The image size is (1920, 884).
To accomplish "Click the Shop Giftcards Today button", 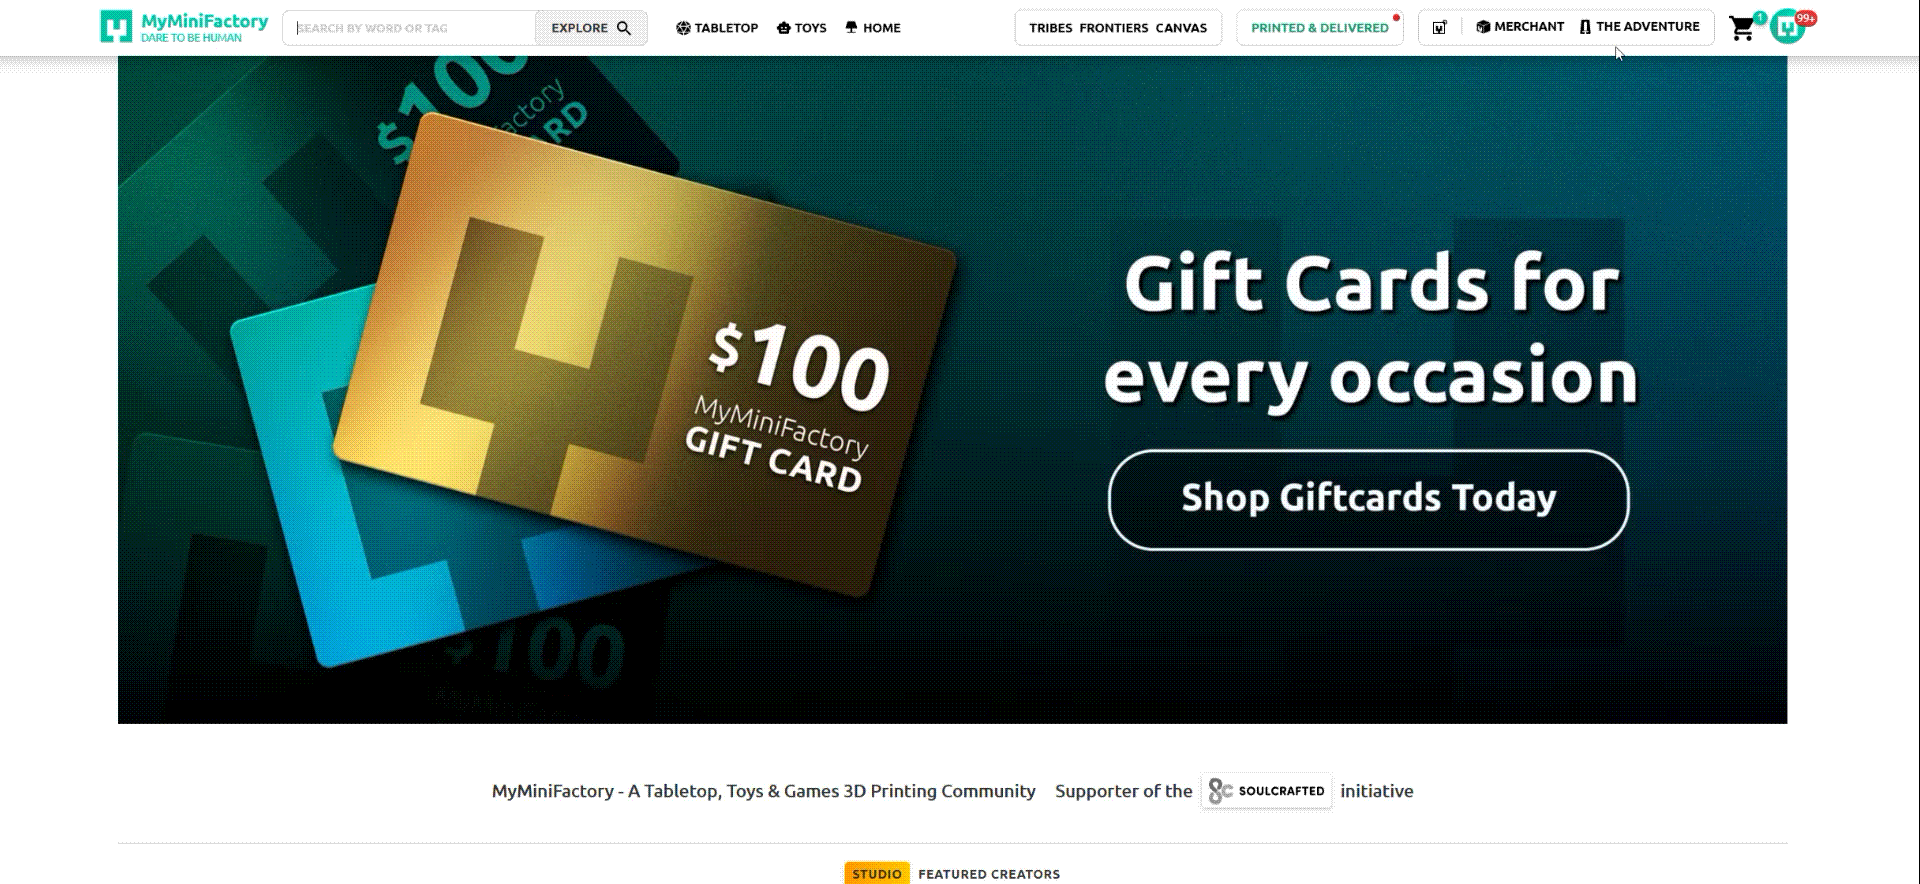I will point(1368,499).
